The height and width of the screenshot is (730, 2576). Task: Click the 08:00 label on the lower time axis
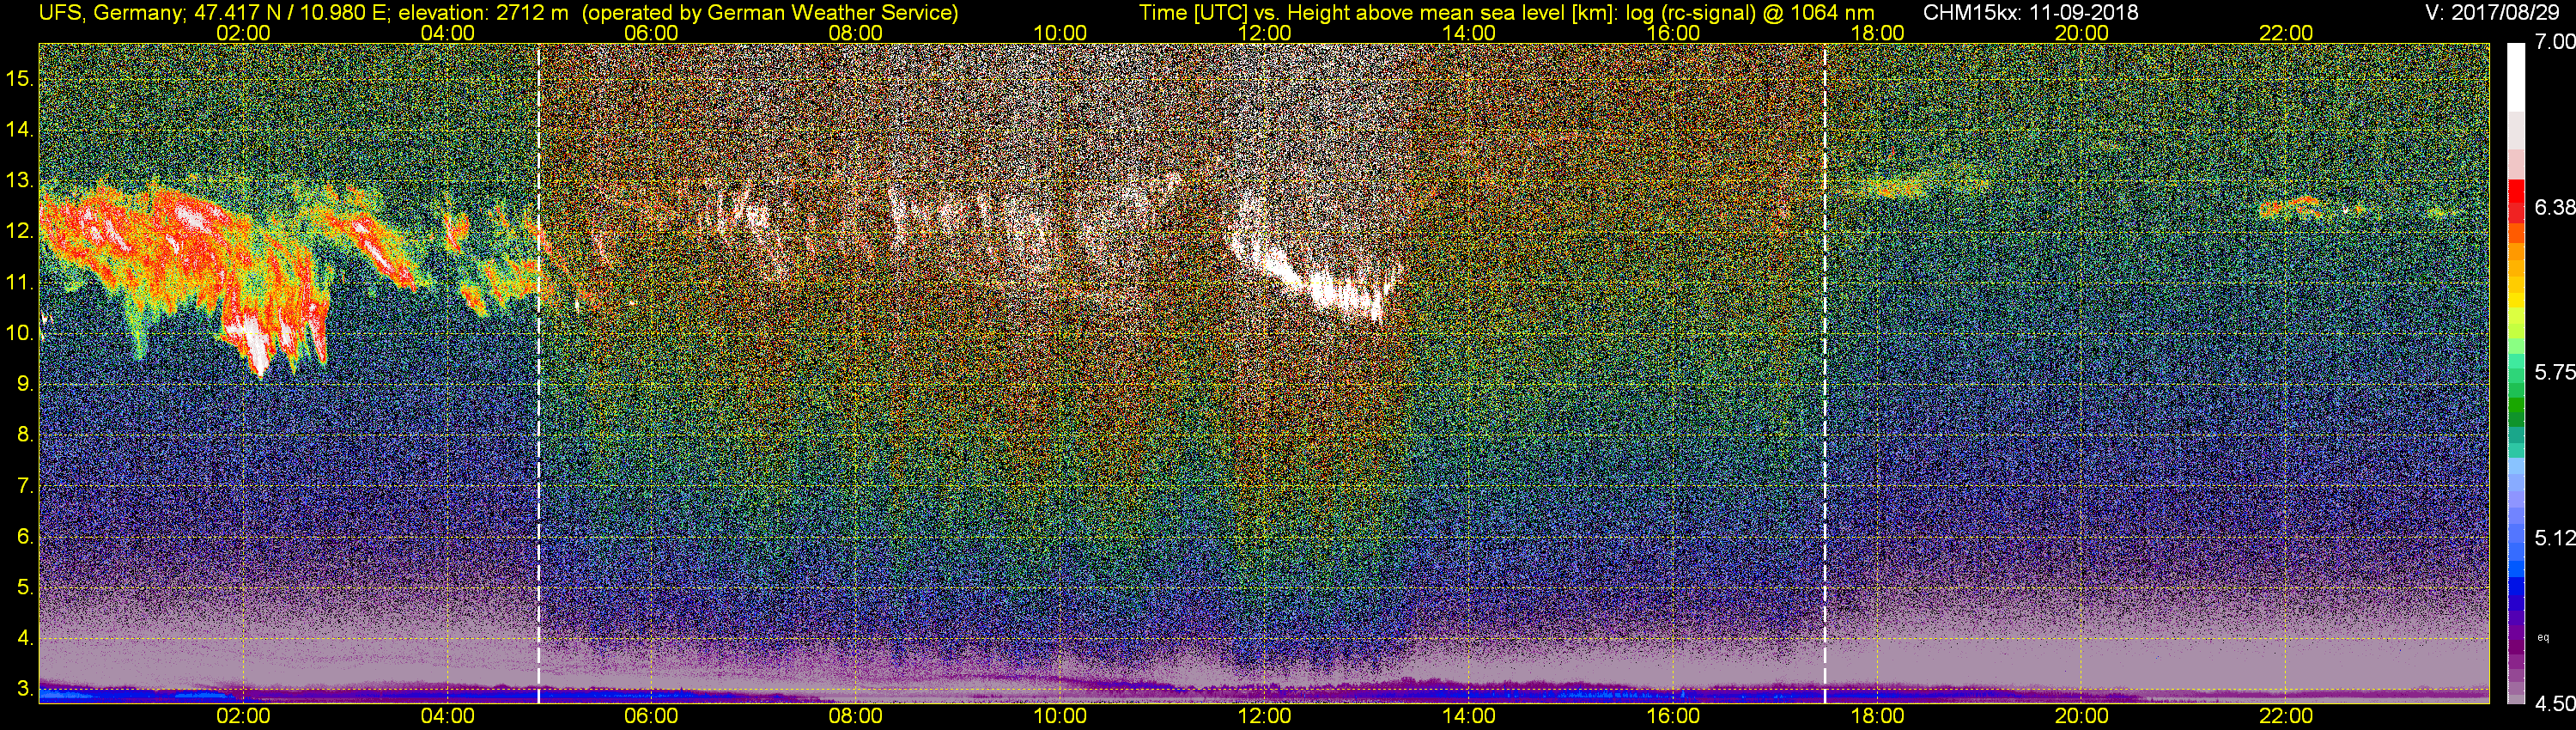856,716
